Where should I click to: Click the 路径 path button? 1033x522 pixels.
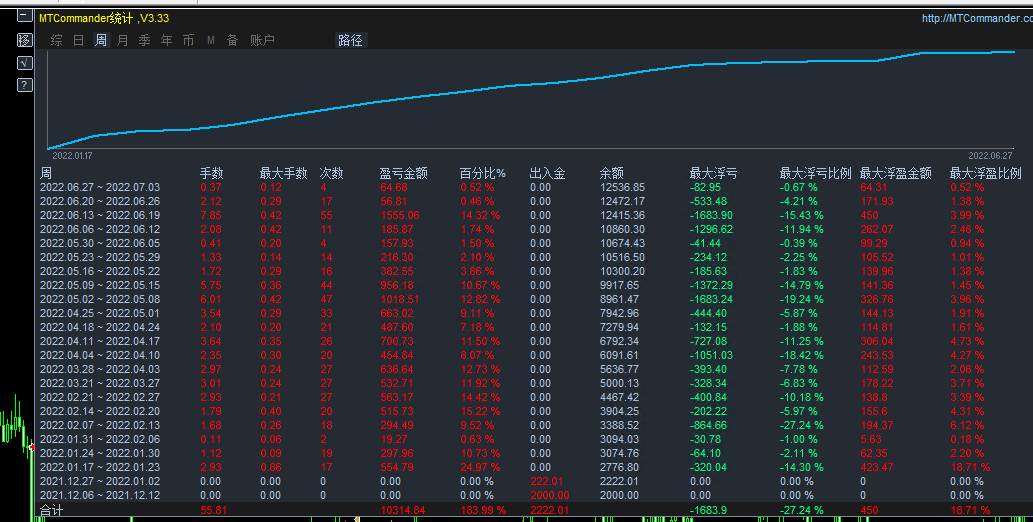click(x=350, y=40)
